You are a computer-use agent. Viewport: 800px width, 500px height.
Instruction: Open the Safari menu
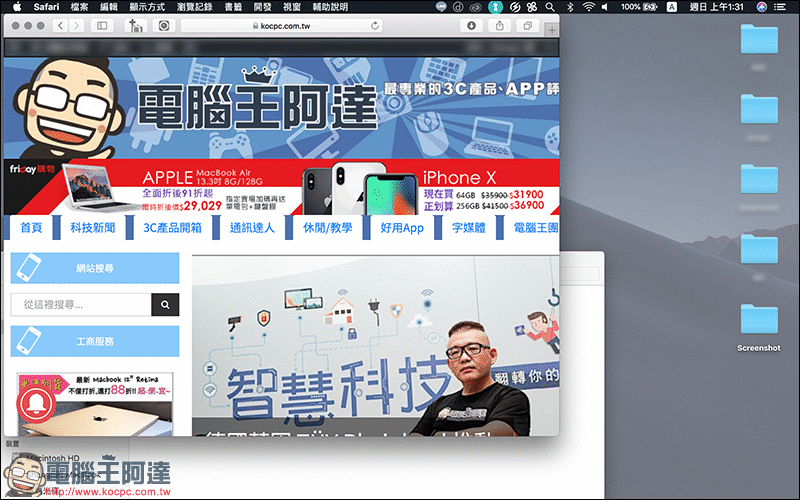coord(46,7)
